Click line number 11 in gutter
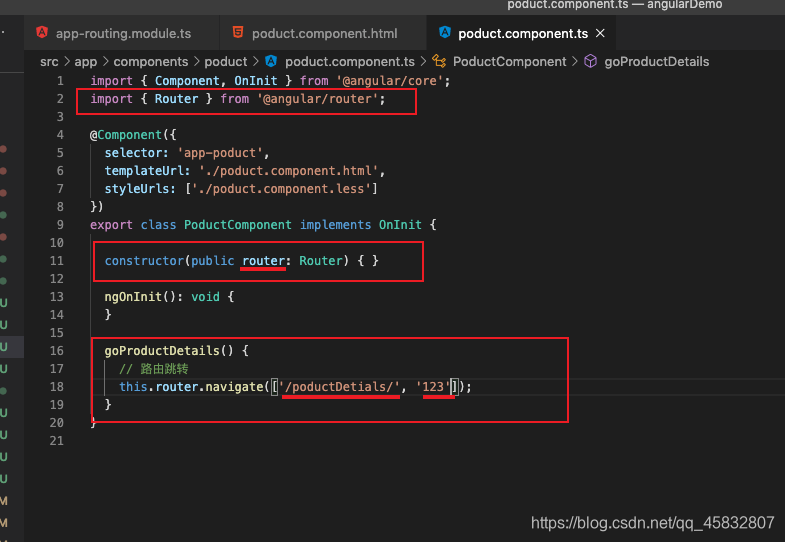The width and height of the screenshot is (785, 542). click(x=57, y=261)
